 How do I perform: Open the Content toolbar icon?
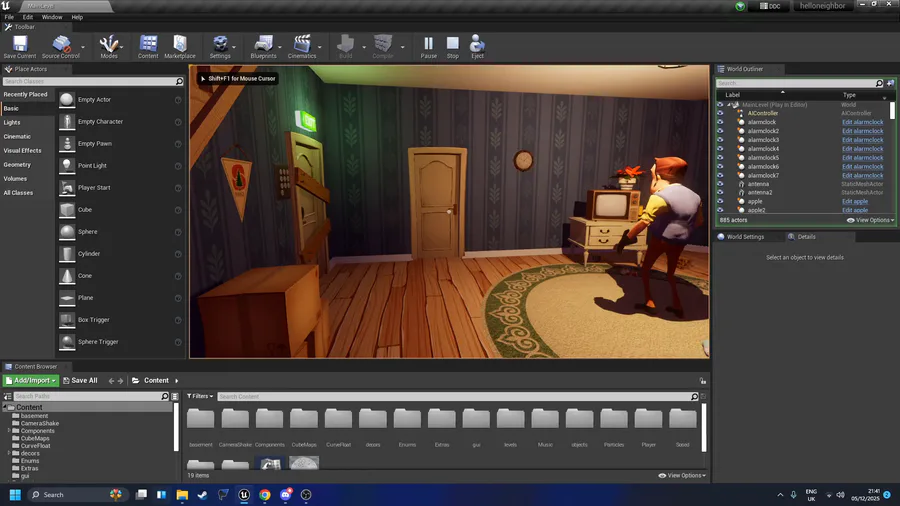pos(148,46)
